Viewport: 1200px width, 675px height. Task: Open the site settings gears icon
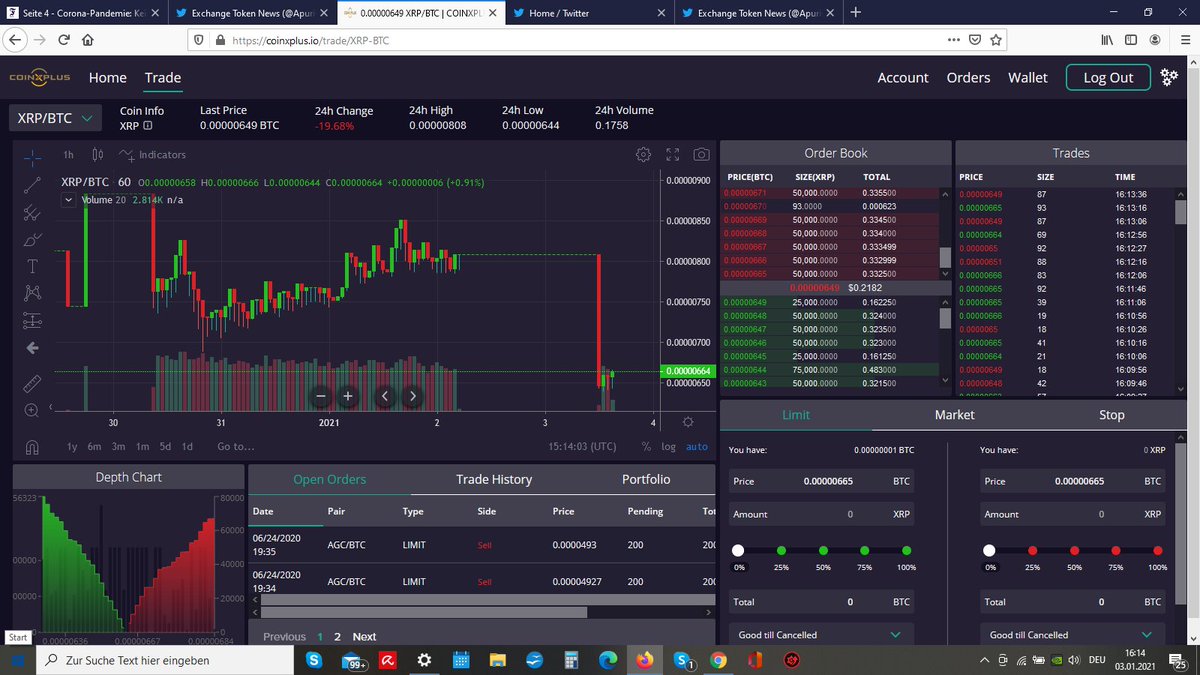pos(1169,77)
